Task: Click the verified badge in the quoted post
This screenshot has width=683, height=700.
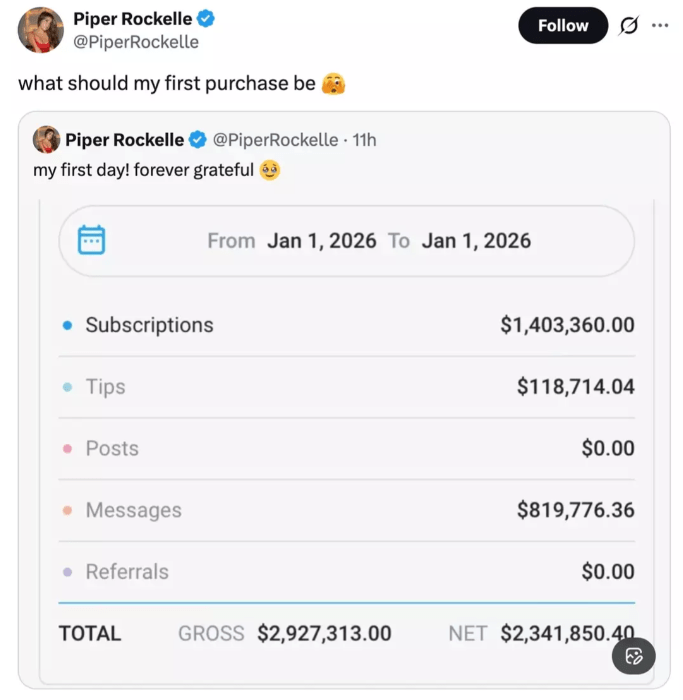Action: [x=198, y=140]
